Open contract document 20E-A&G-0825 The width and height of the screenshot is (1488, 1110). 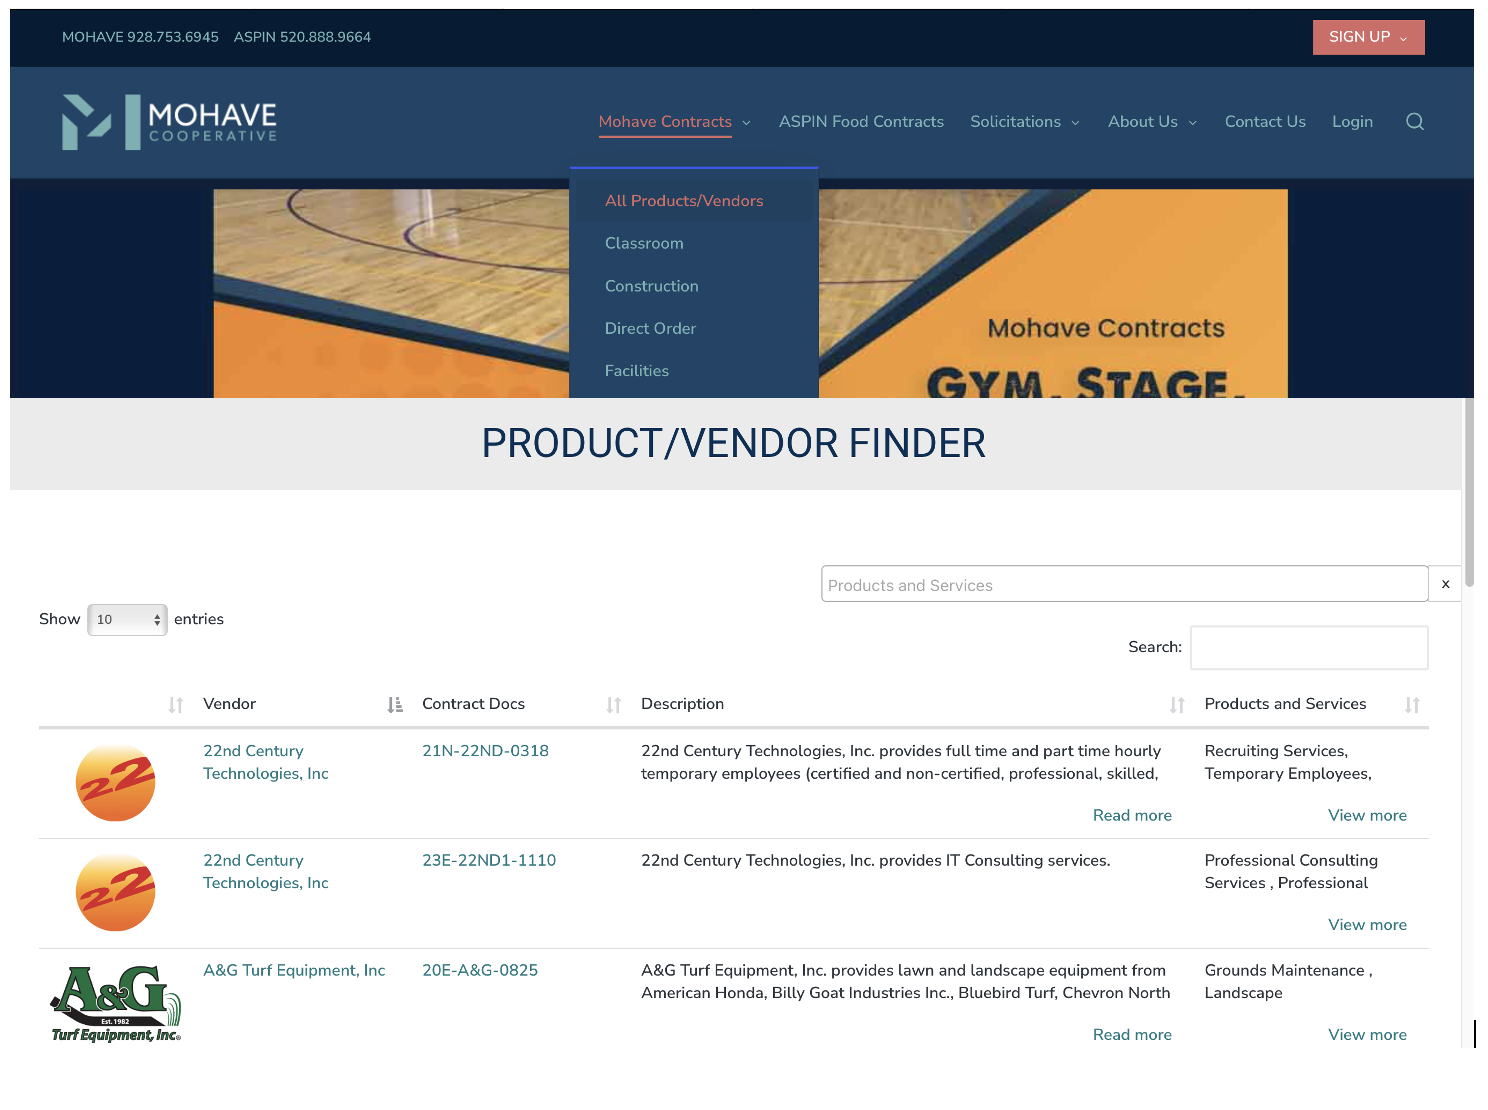pos(480,971)
